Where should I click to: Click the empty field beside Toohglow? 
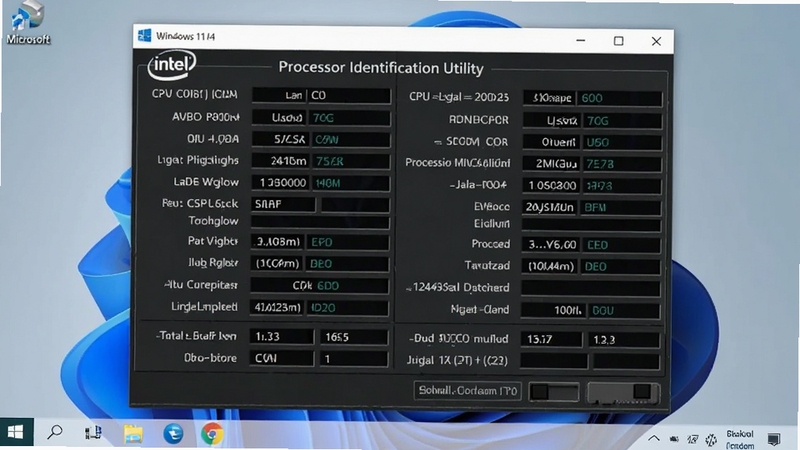[x=320, y=222]
